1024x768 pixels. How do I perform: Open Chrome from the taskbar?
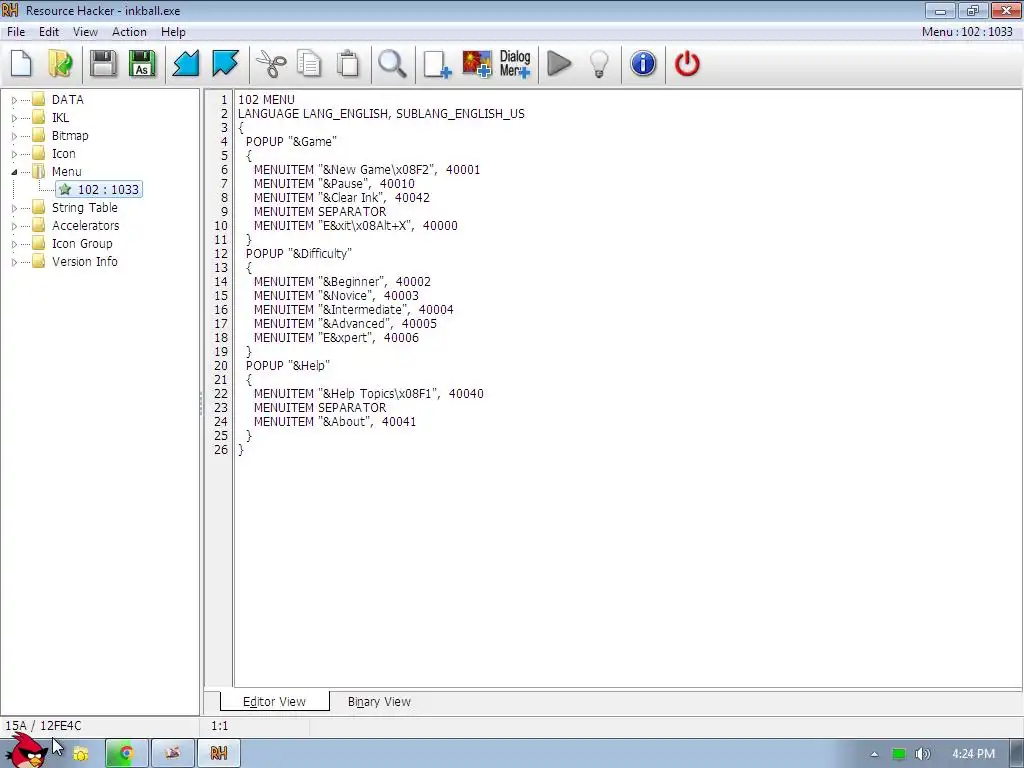click(x=127, y=754)
